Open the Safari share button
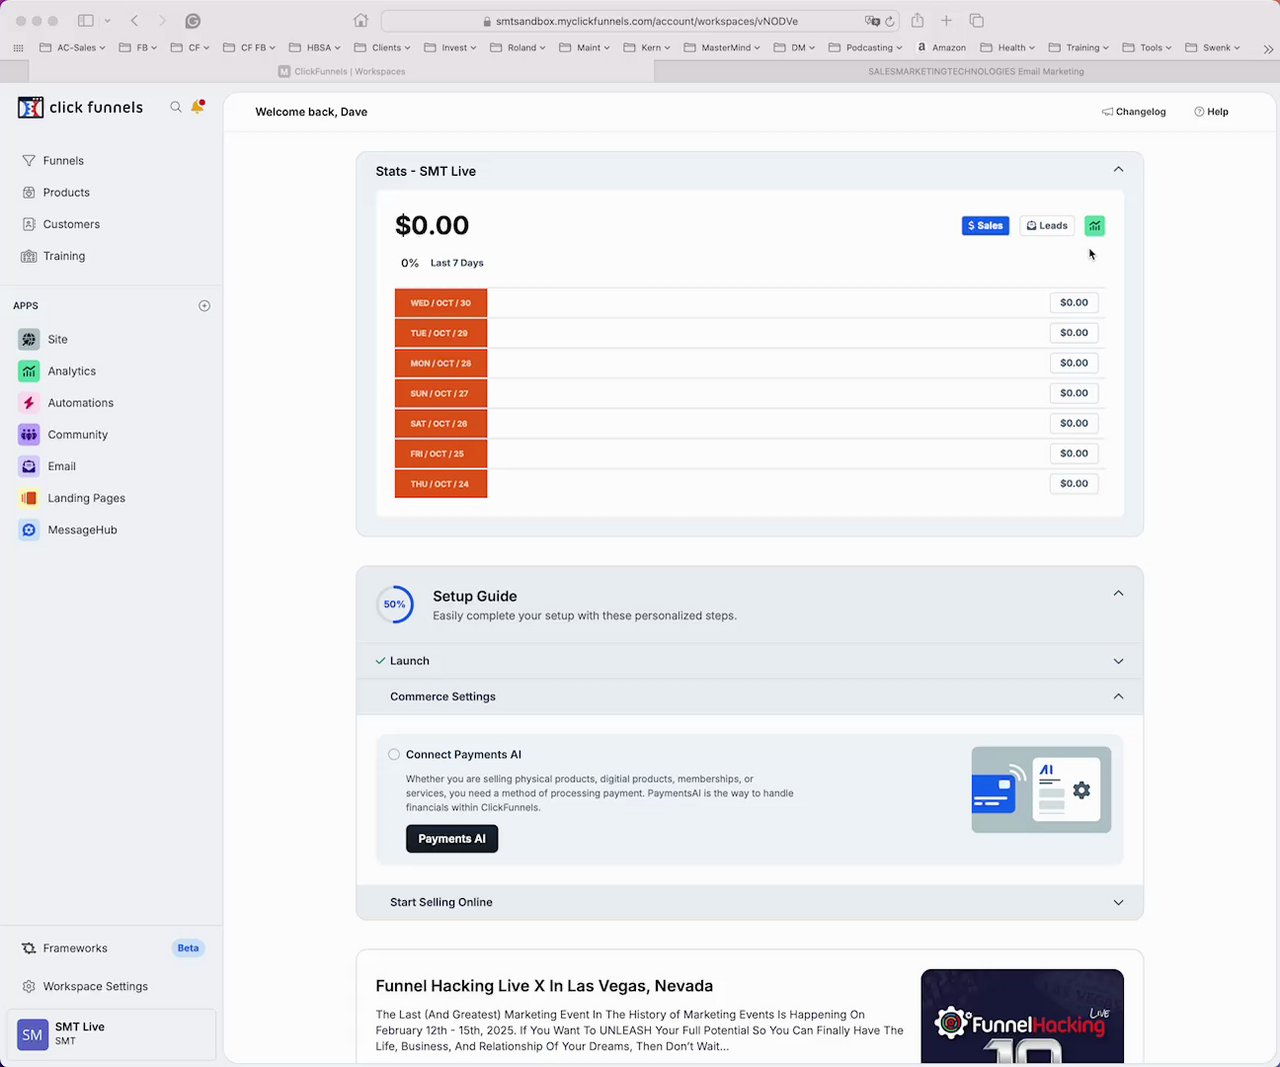The image size is (1280, 1067). 917,20
